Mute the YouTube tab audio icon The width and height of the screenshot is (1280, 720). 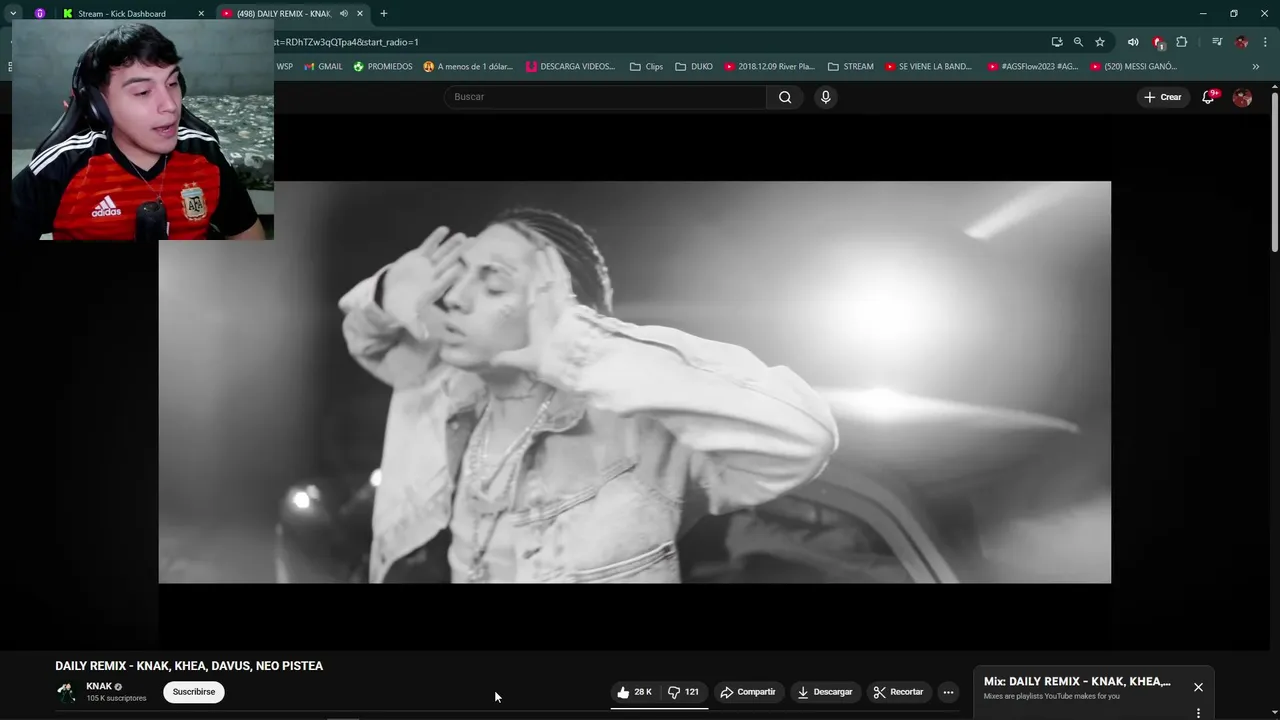(x=344, y=13)
